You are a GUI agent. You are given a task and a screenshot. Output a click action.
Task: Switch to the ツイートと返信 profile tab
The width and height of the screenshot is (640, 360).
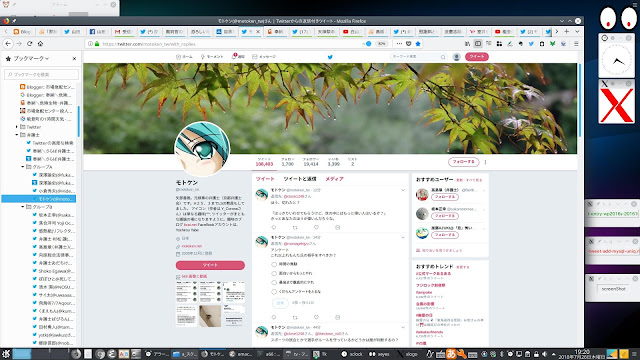click(x=300, y=179)
